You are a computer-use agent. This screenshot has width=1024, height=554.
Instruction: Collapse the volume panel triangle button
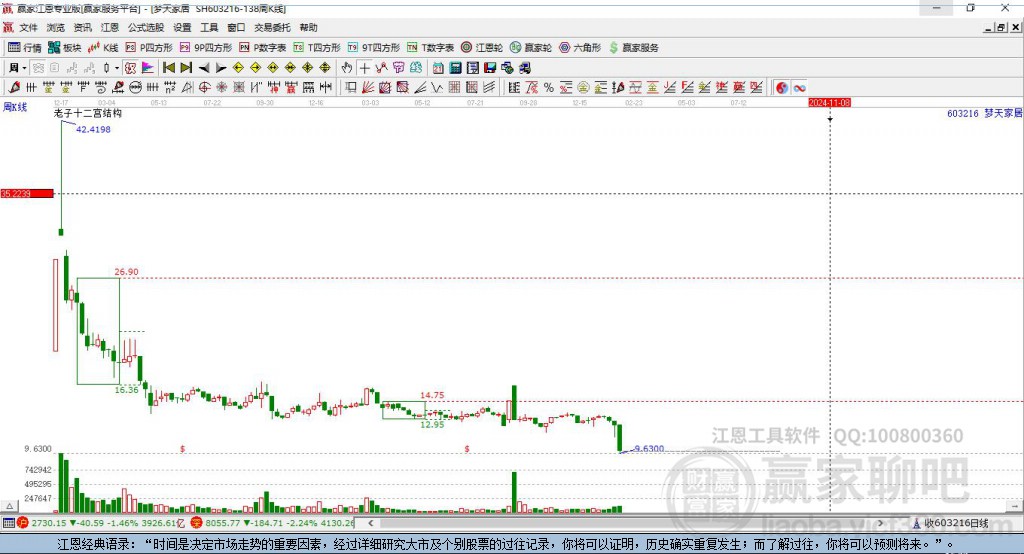coord(9,506)
